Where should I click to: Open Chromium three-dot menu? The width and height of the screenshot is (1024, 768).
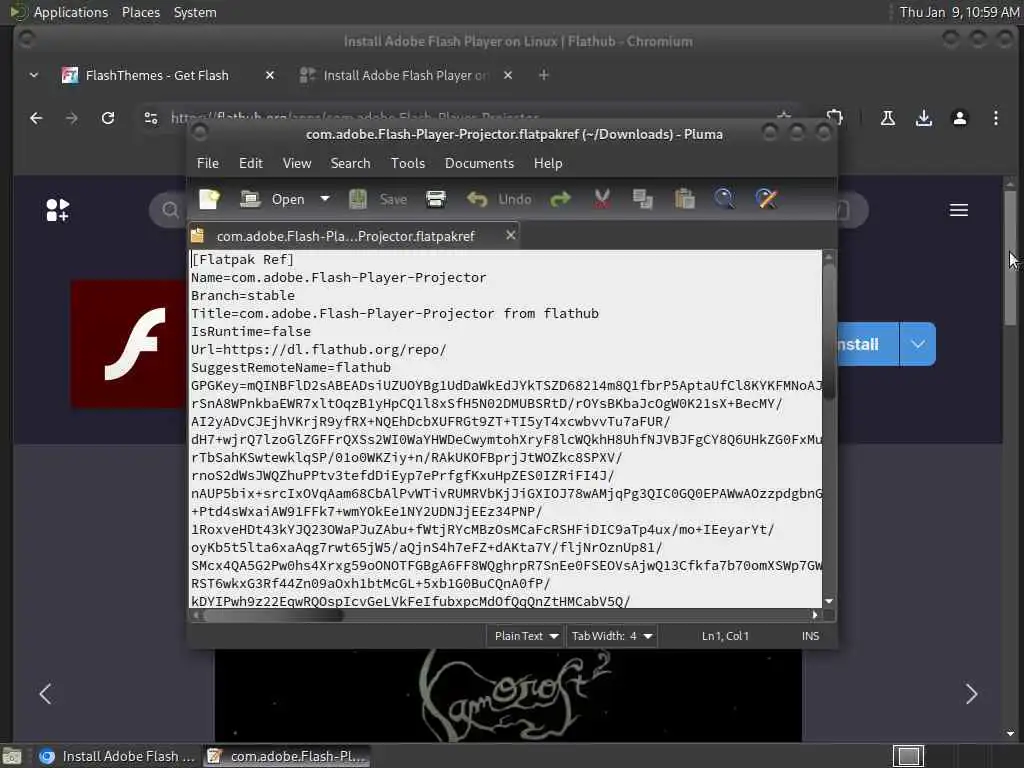pyautogui.click(x=995, y=118)
